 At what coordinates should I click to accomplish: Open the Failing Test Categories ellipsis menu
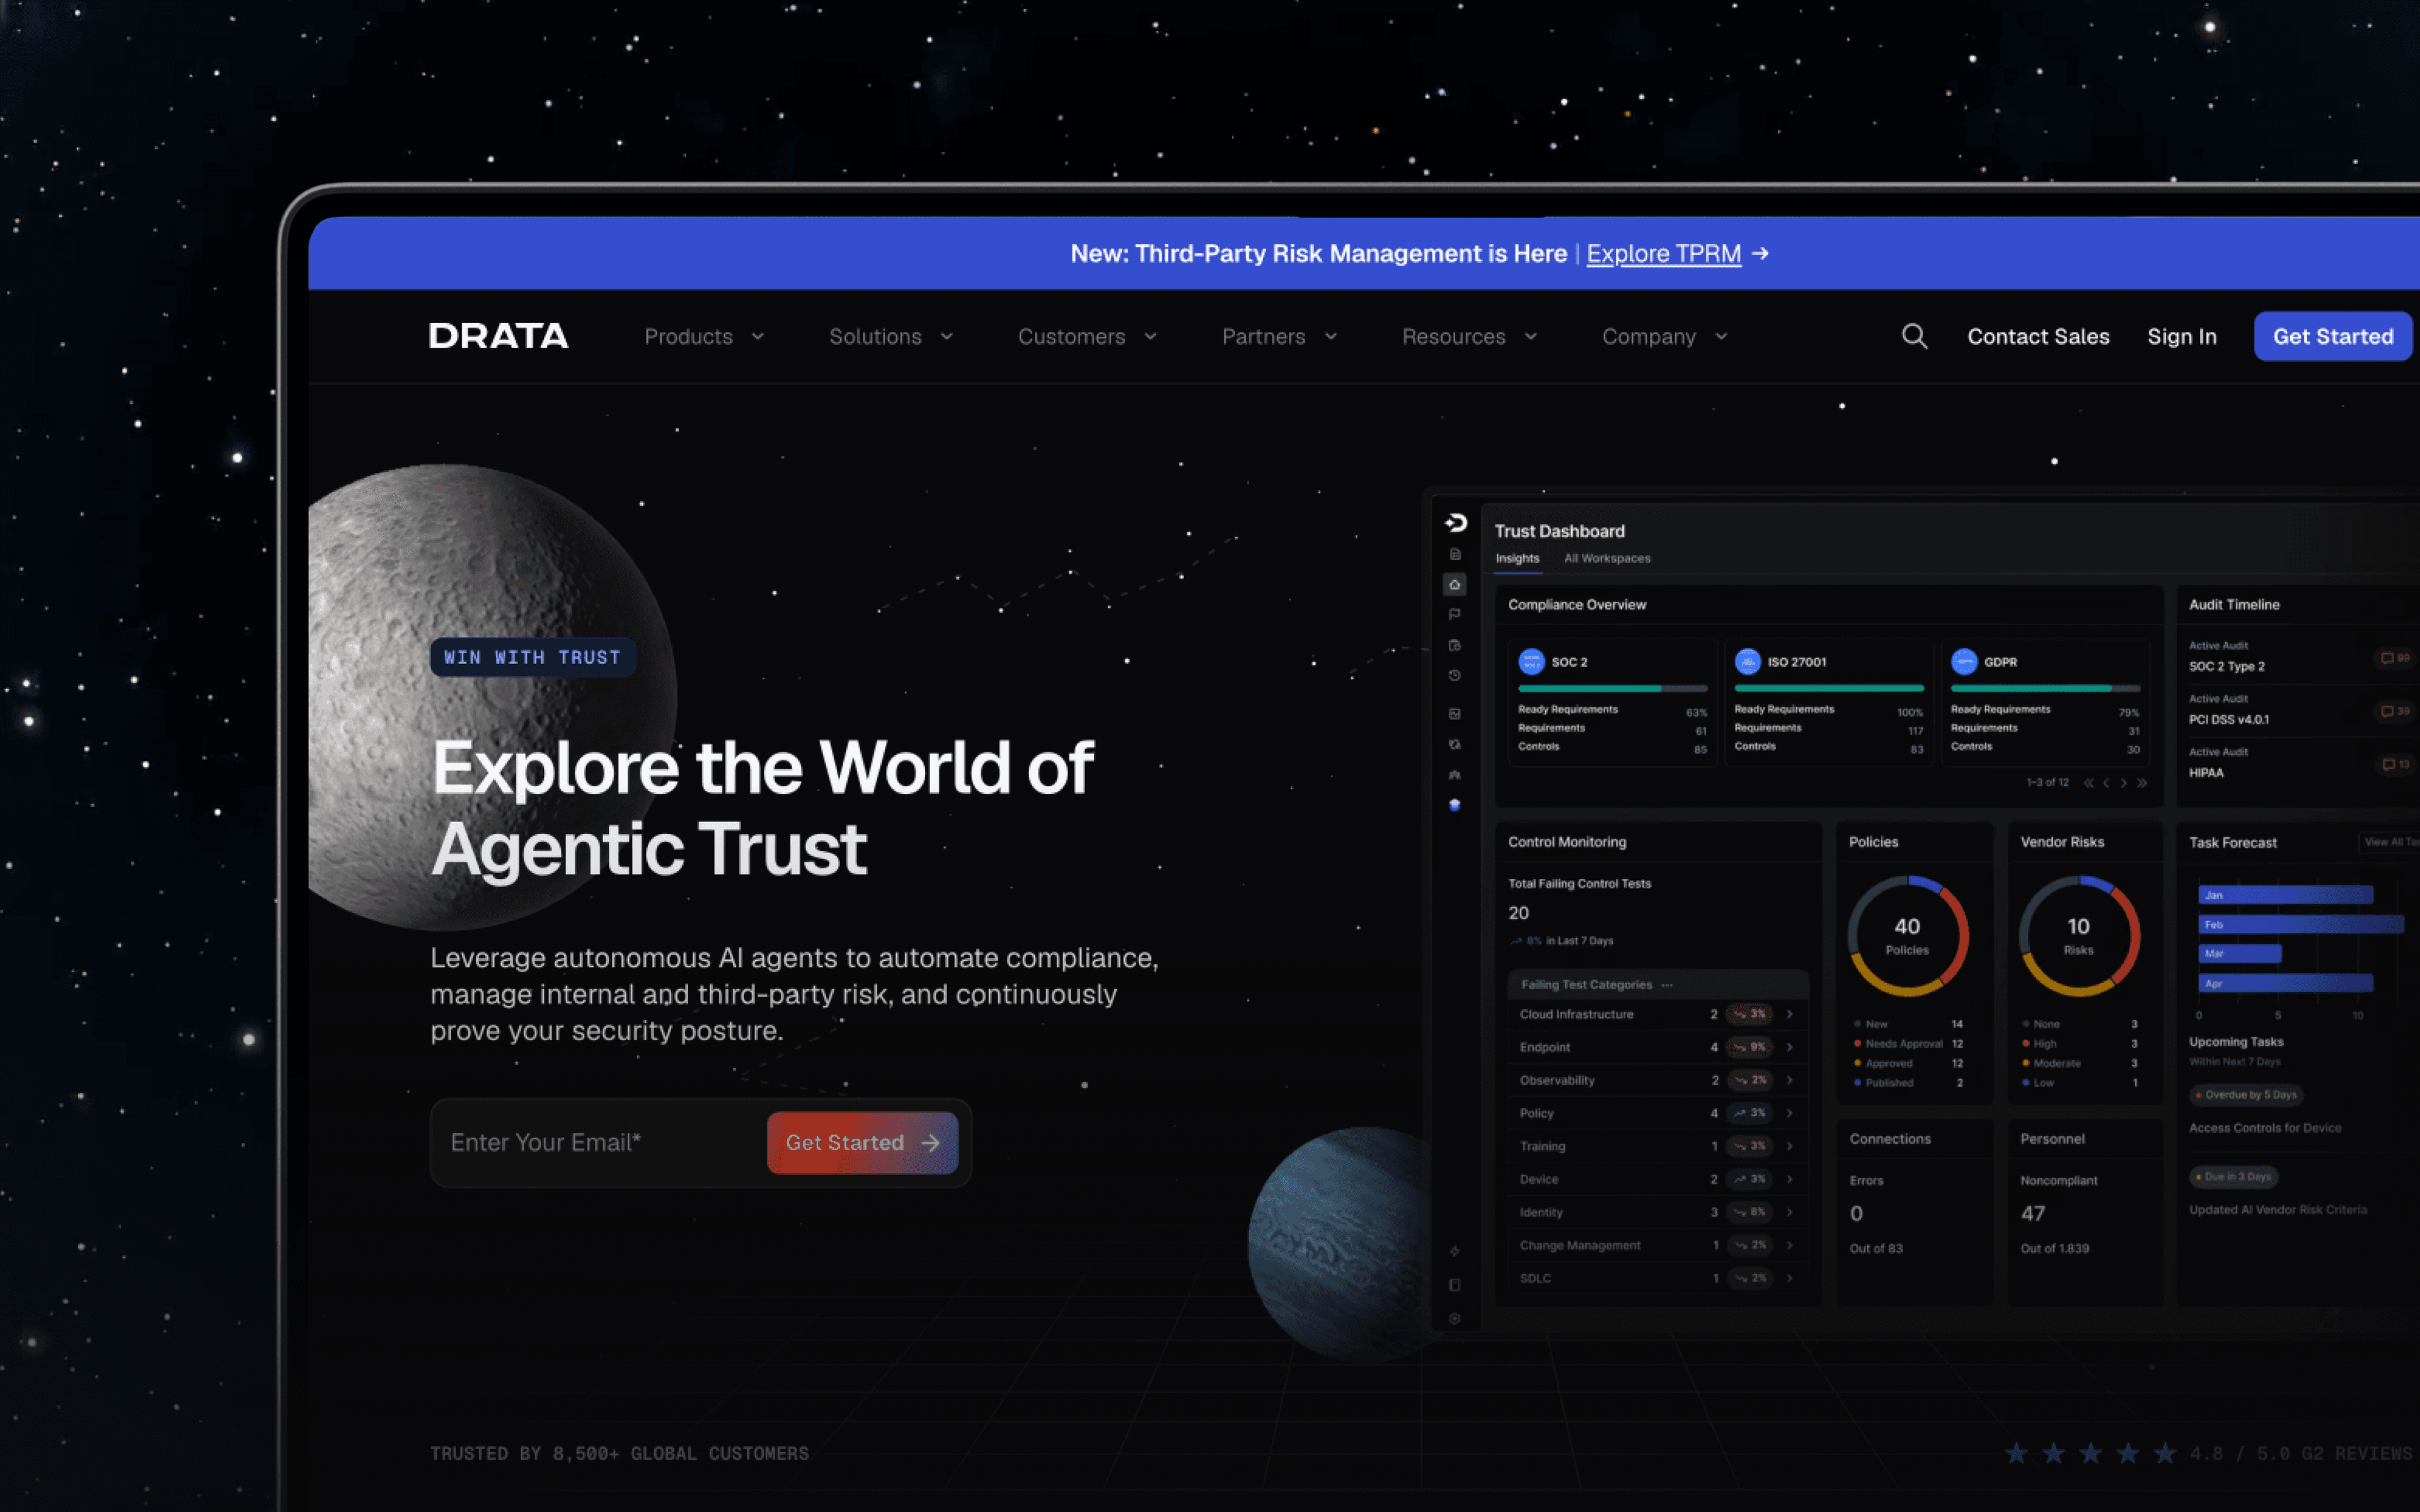point(1667,985)
